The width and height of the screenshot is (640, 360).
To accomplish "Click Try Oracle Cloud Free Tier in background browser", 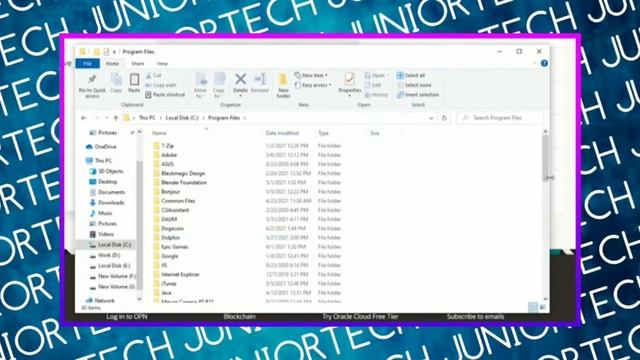I will click(x=360, y=317).
